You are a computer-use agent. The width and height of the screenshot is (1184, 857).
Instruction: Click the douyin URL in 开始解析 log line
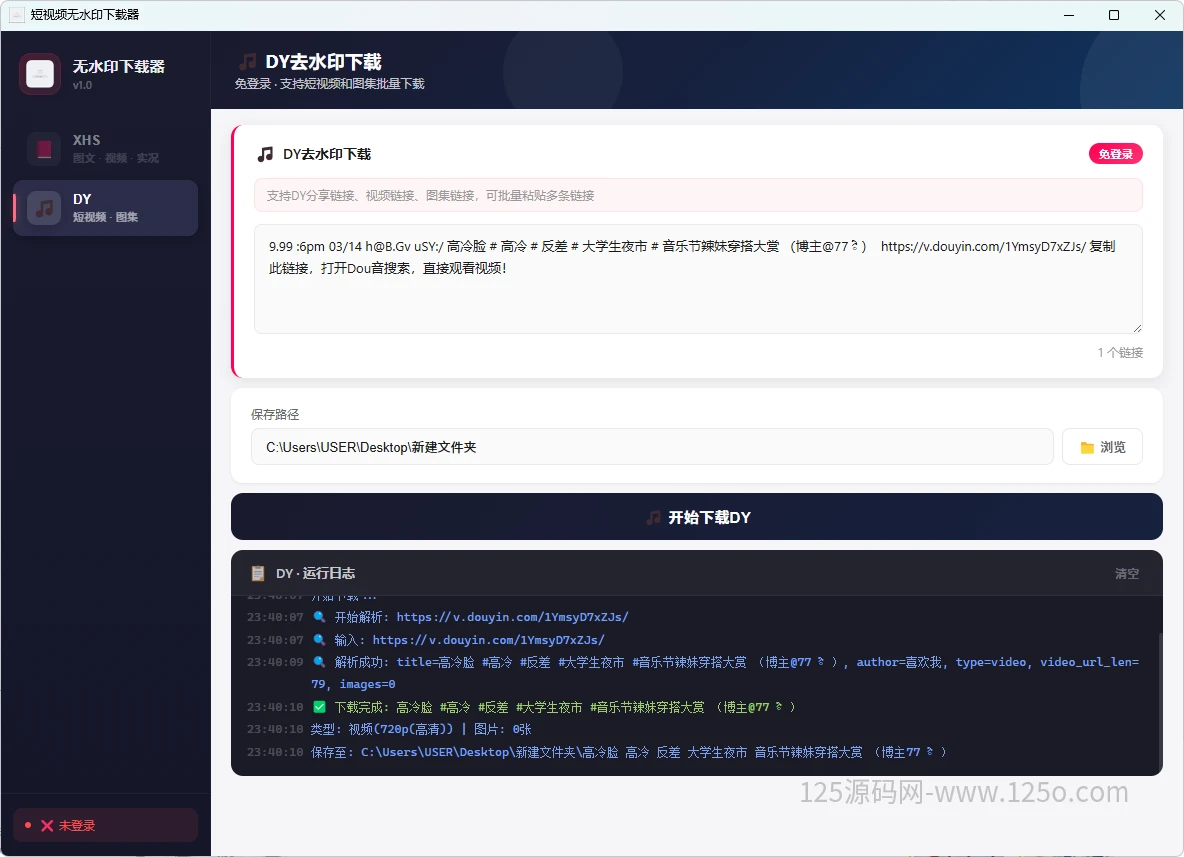point(512,617)
